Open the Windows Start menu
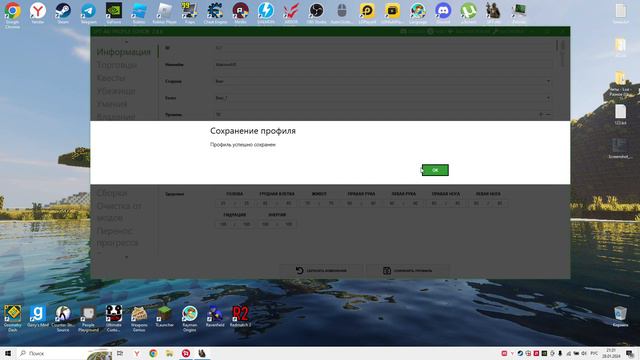The width and height of the screenshot is (640, 360). 8,353
